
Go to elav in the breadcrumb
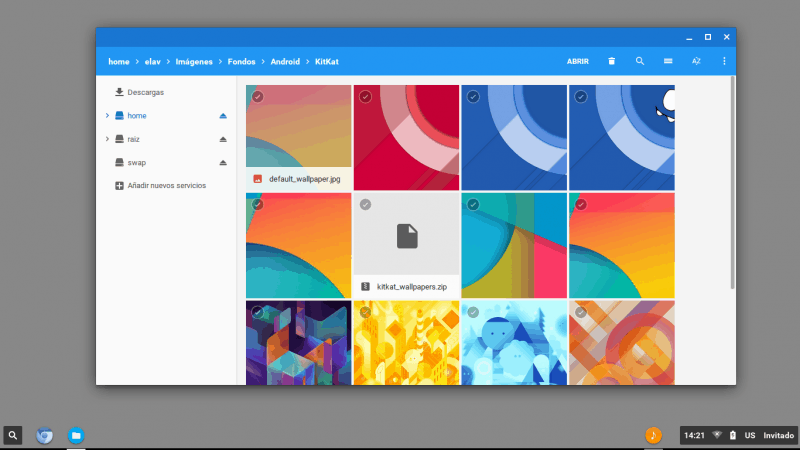pos(153,62)
